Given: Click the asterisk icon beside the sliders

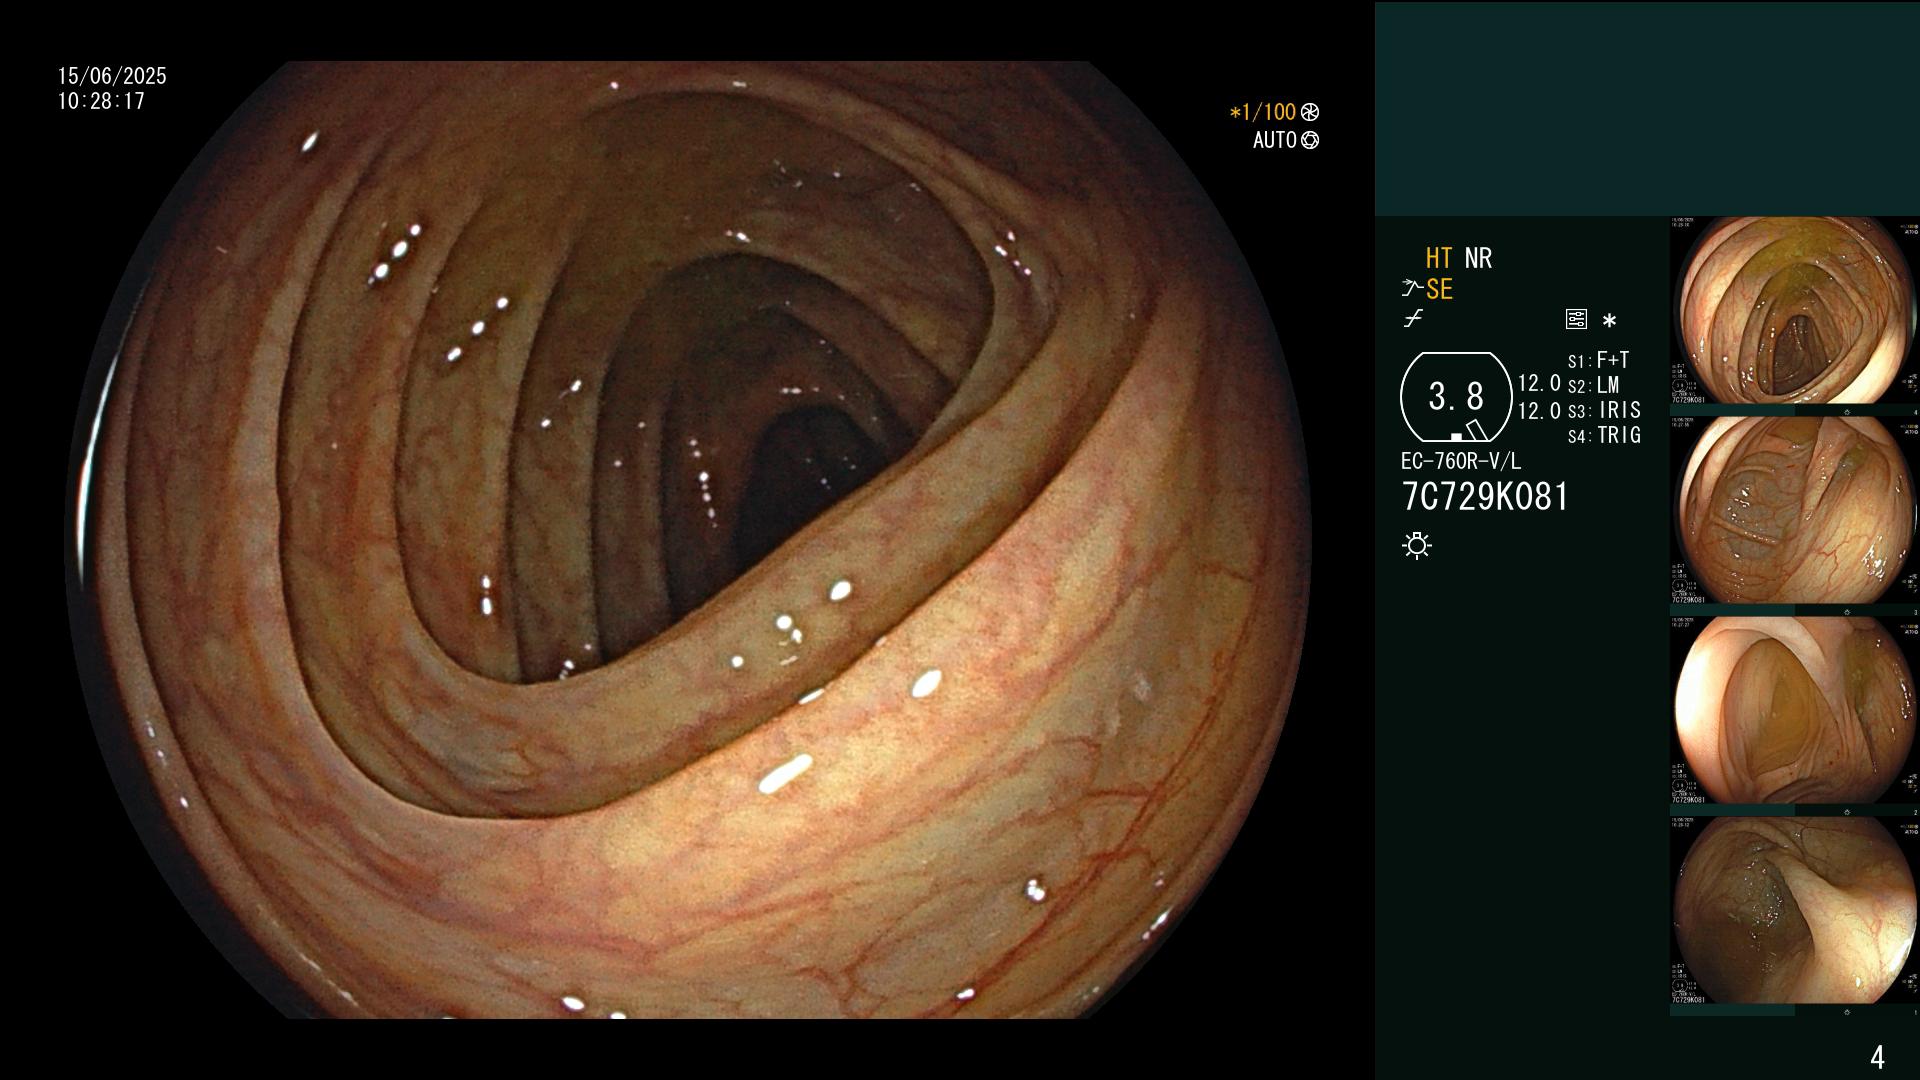Looking at the screenshot, I should pos(1609,320).
